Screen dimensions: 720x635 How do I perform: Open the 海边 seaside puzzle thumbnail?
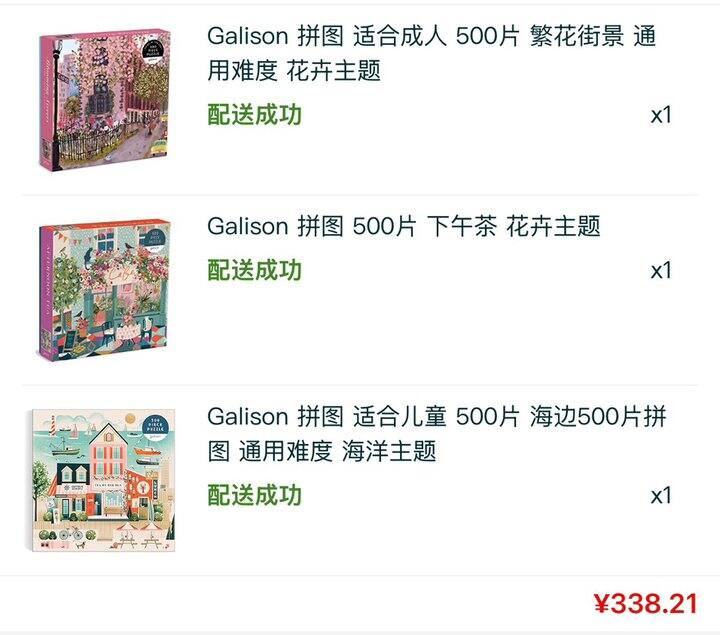coord(103,480)
